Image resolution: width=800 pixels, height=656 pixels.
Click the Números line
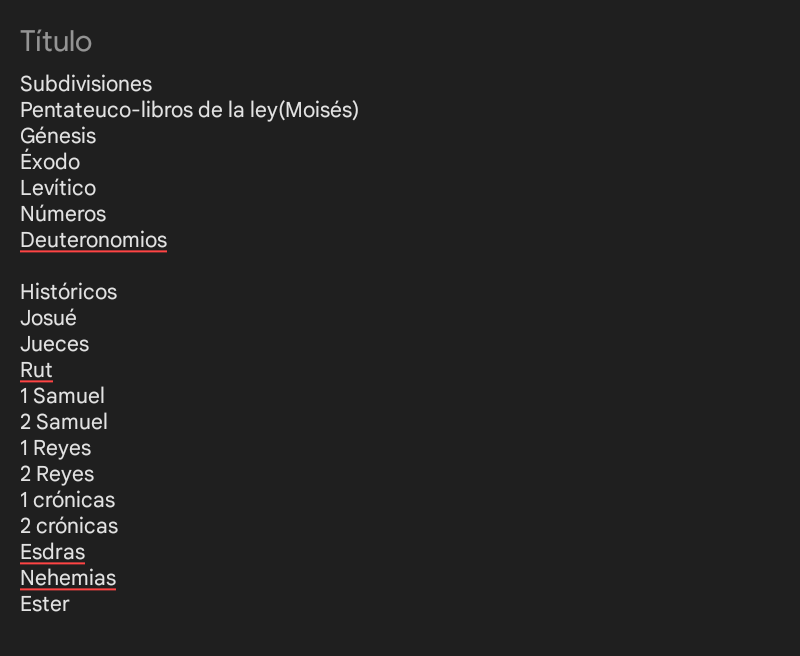click(x=63, y=214)
